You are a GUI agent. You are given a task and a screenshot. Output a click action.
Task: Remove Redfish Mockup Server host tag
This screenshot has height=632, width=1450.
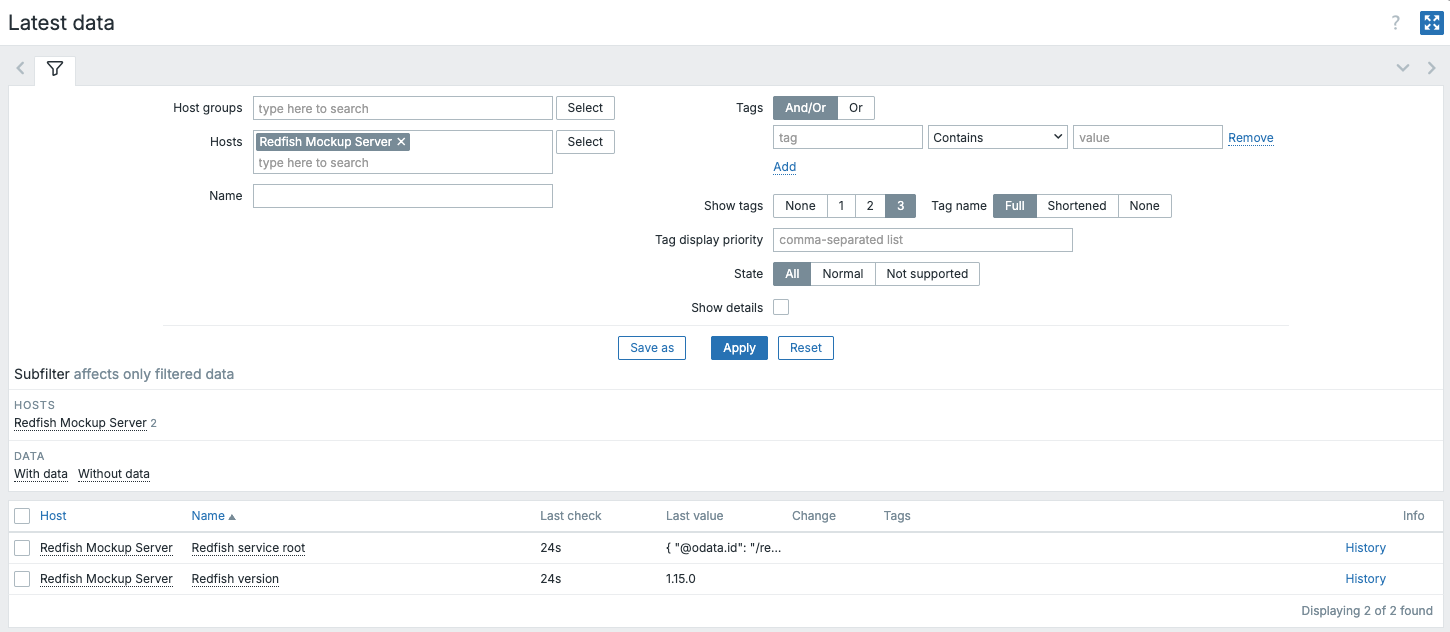click(x=401, y=142)
